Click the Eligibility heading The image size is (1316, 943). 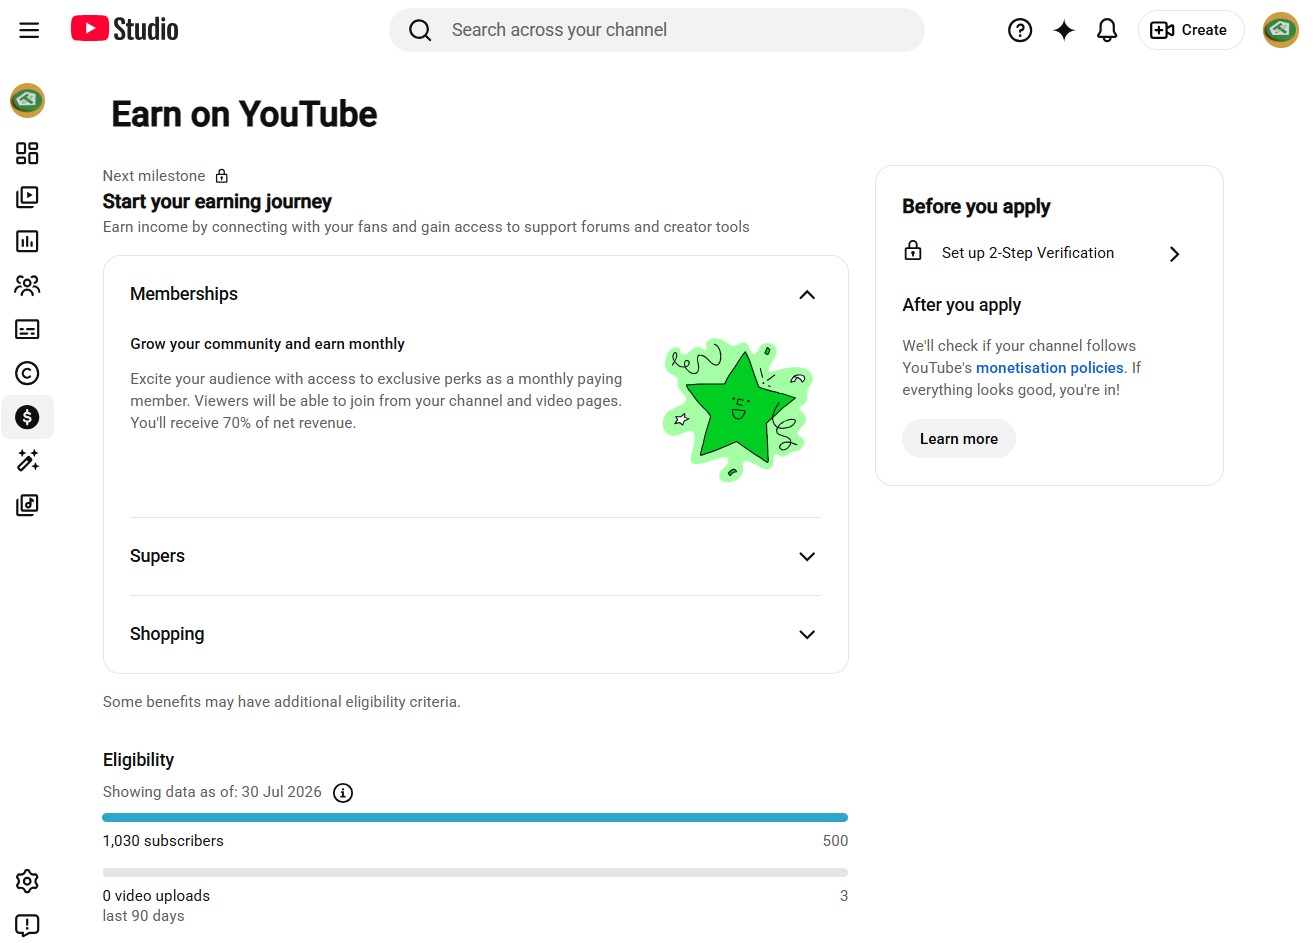[x=138, y=760]
